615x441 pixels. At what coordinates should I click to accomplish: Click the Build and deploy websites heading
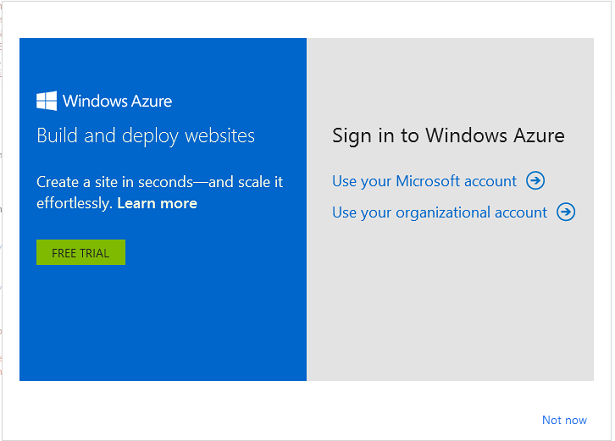[145, 135]
